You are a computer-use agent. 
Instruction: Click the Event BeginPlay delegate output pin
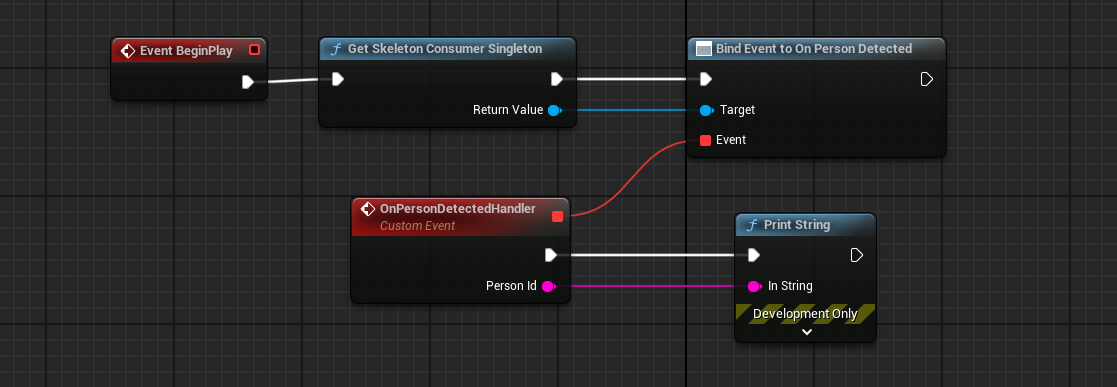tap(254, 50)
